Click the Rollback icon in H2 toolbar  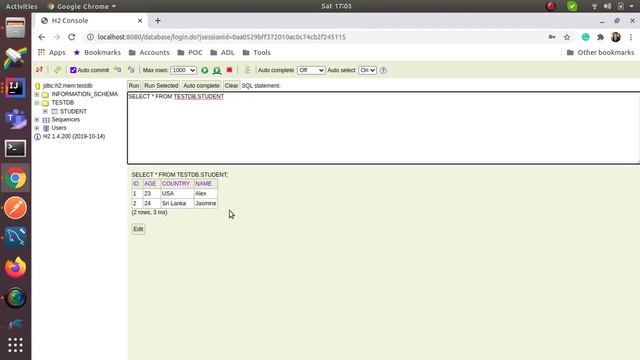click(118, 70)
